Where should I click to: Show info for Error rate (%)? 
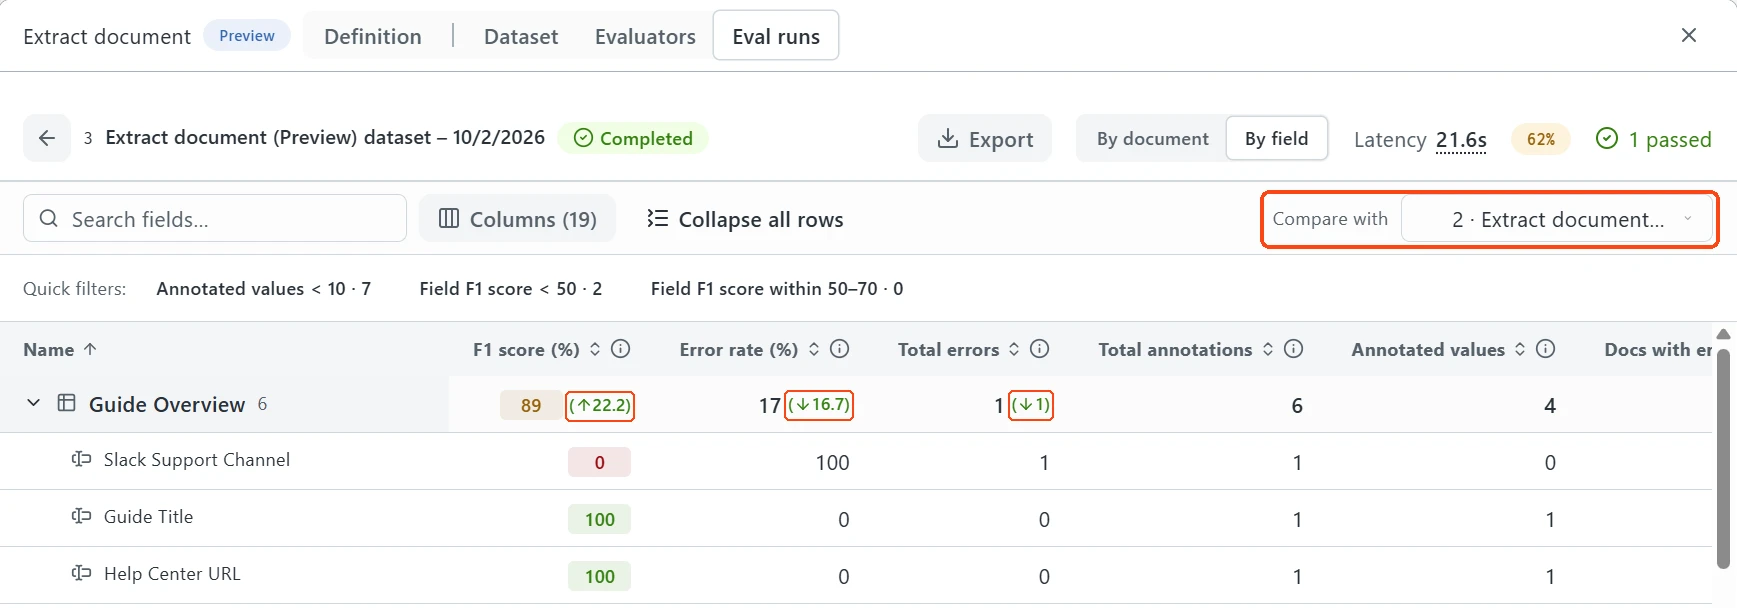[x=840, y=349]
